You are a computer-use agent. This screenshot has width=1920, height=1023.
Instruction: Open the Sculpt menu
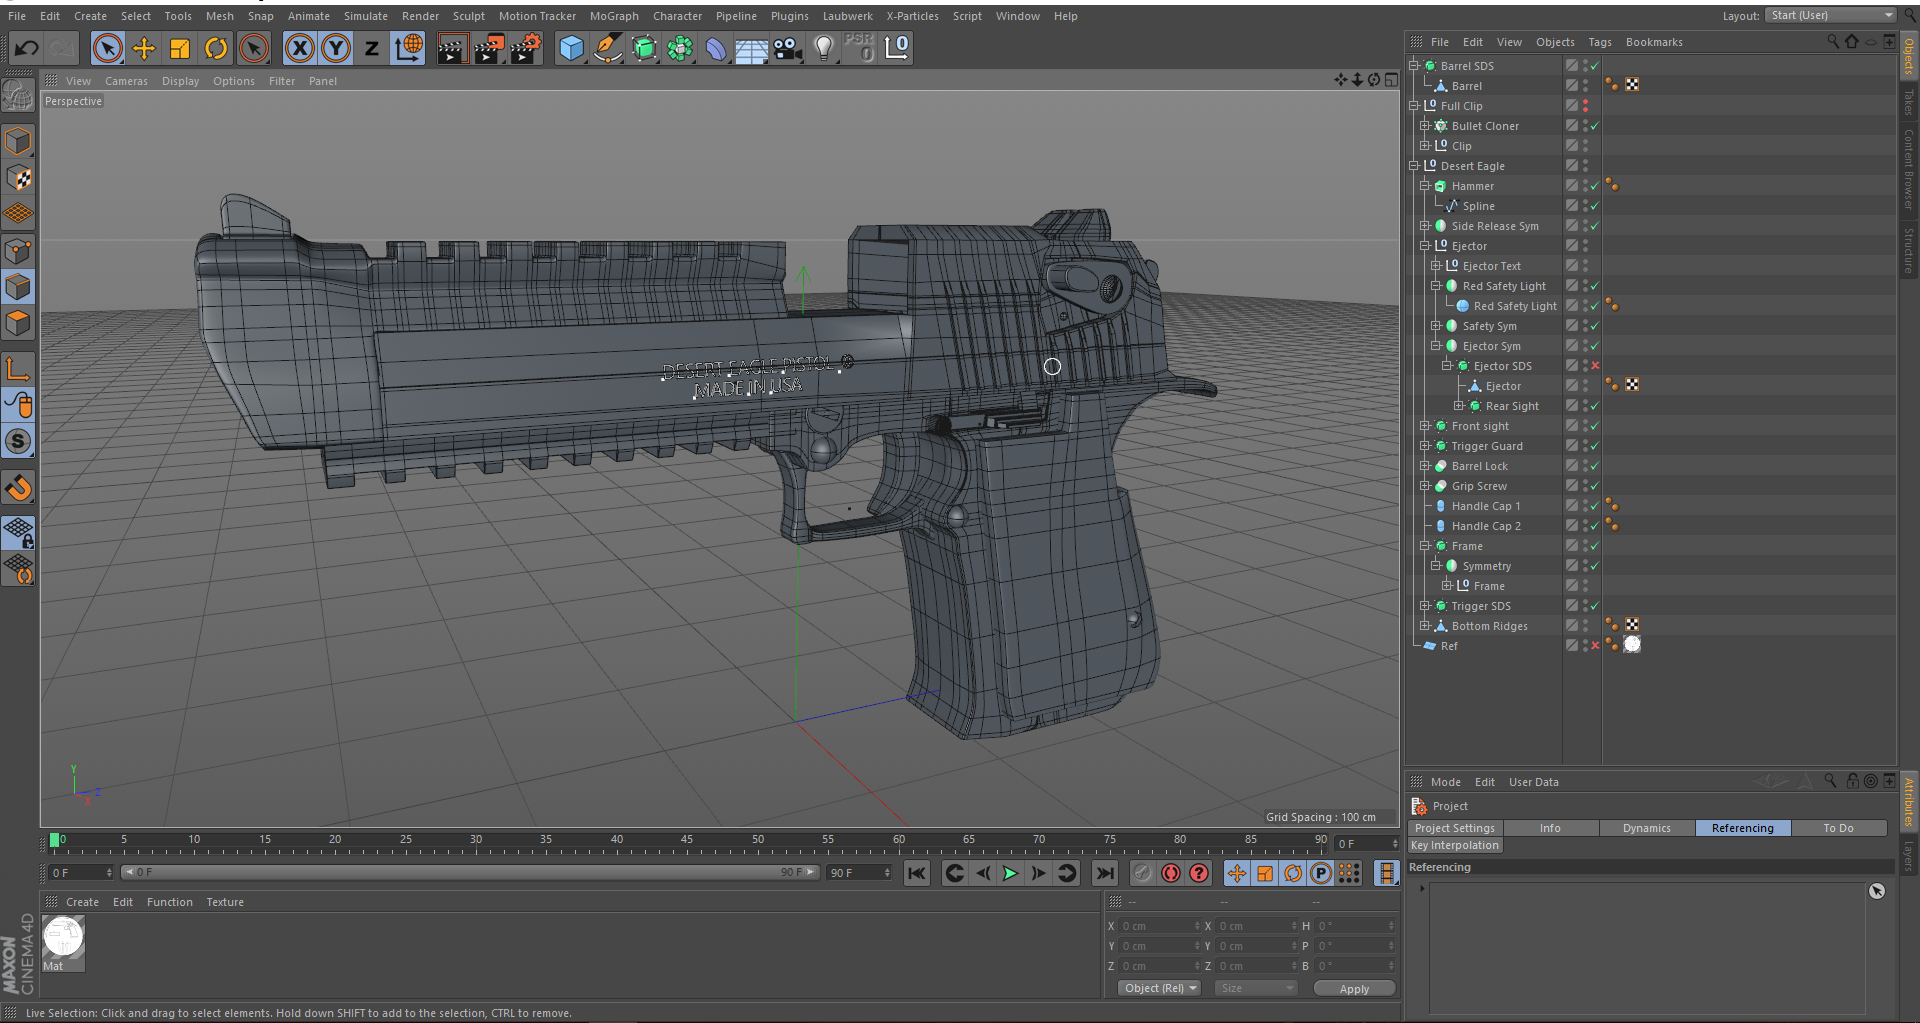coord(468,16)
